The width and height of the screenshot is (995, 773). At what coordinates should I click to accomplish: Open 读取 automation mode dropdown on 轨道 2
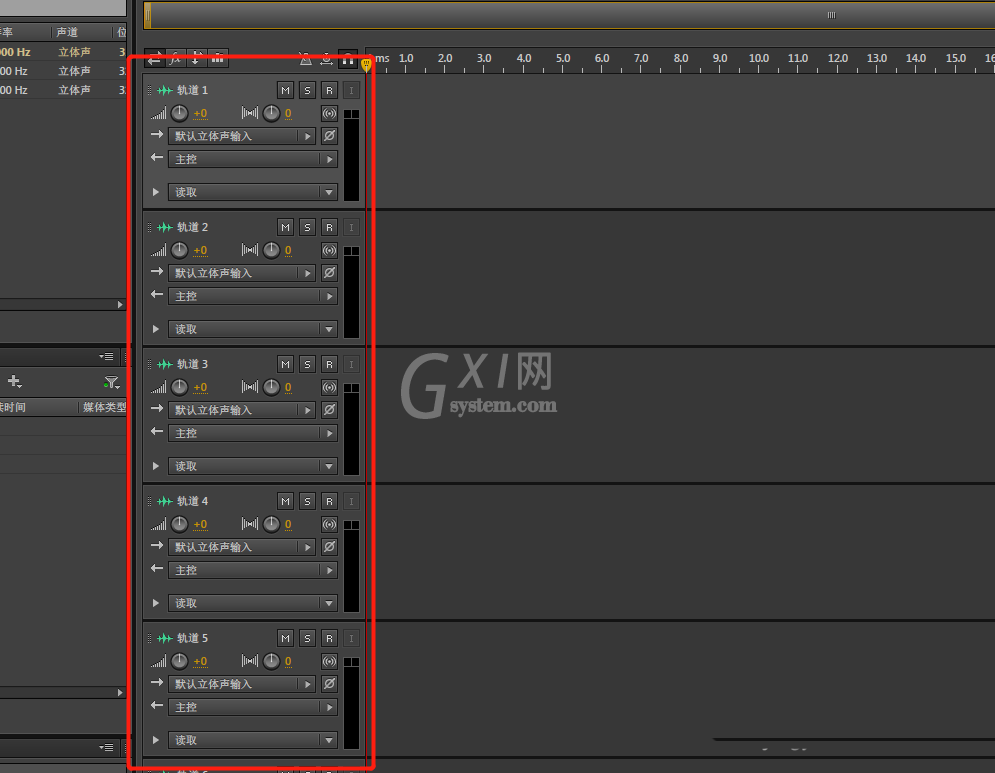tap(253, 329)
